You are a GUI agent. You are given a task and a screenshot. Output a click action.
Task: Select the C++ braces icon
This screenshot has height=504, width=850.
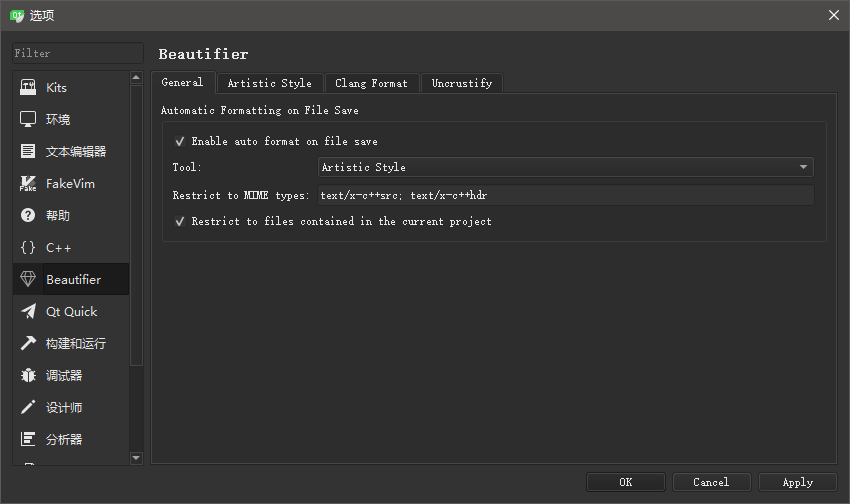(x=28, y=248)
